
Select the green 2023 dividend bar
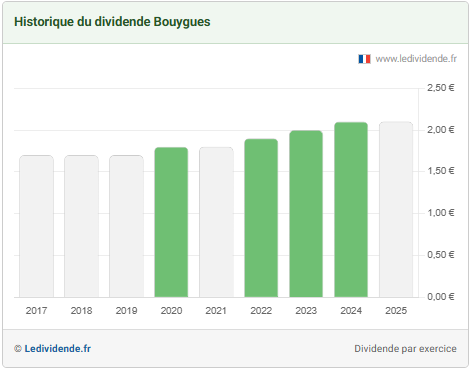[306, 214]
